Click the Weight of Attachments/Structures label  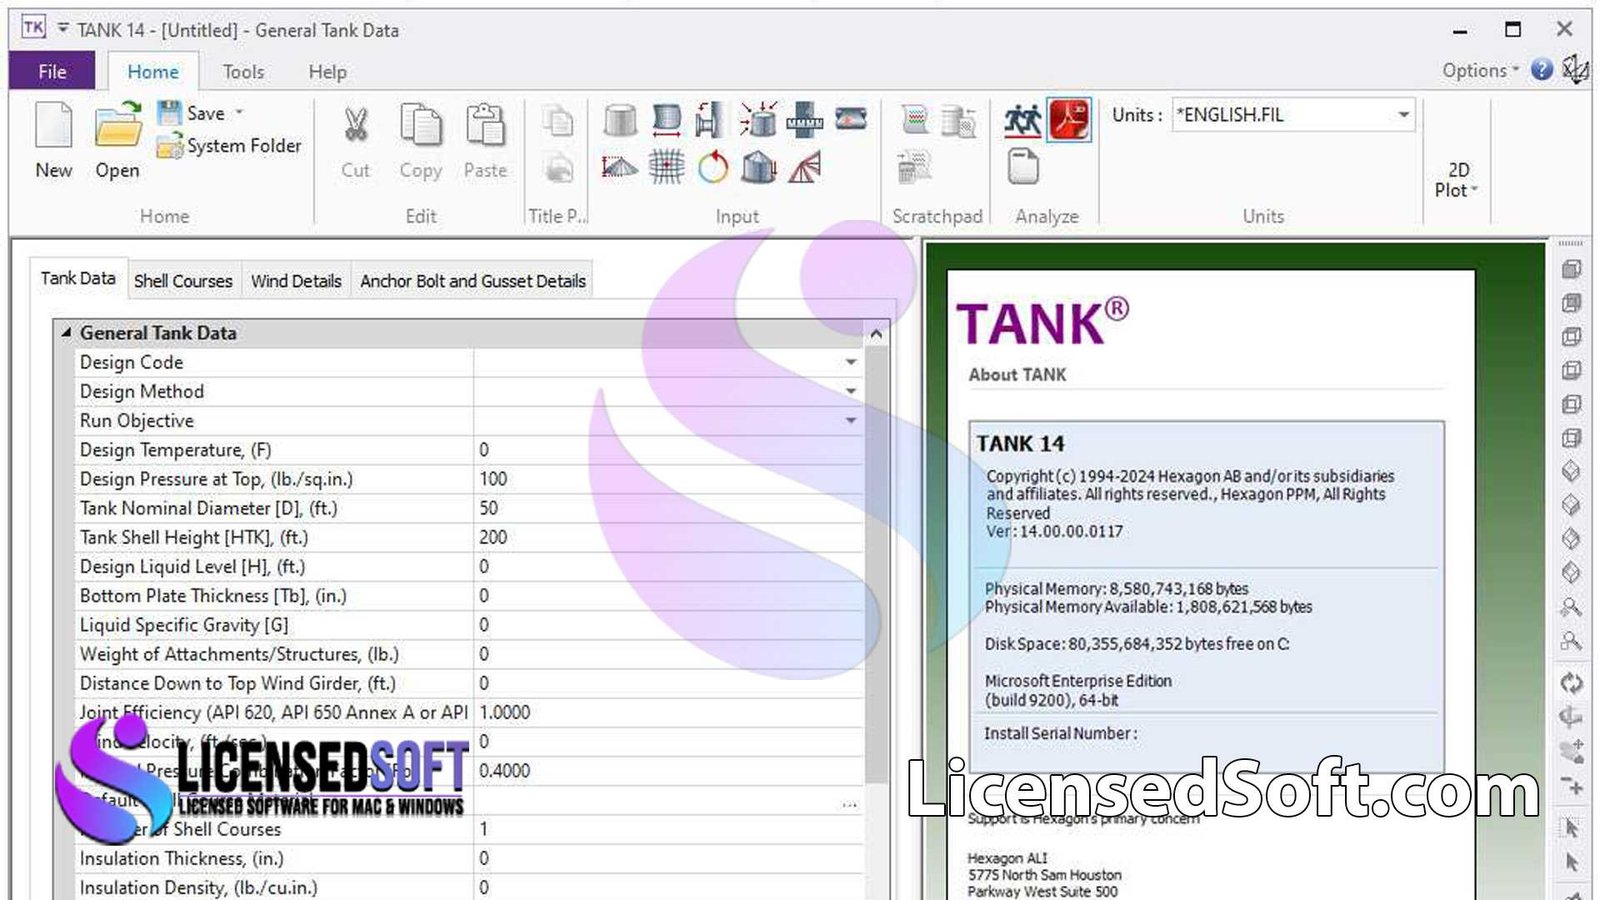[239, 654]
